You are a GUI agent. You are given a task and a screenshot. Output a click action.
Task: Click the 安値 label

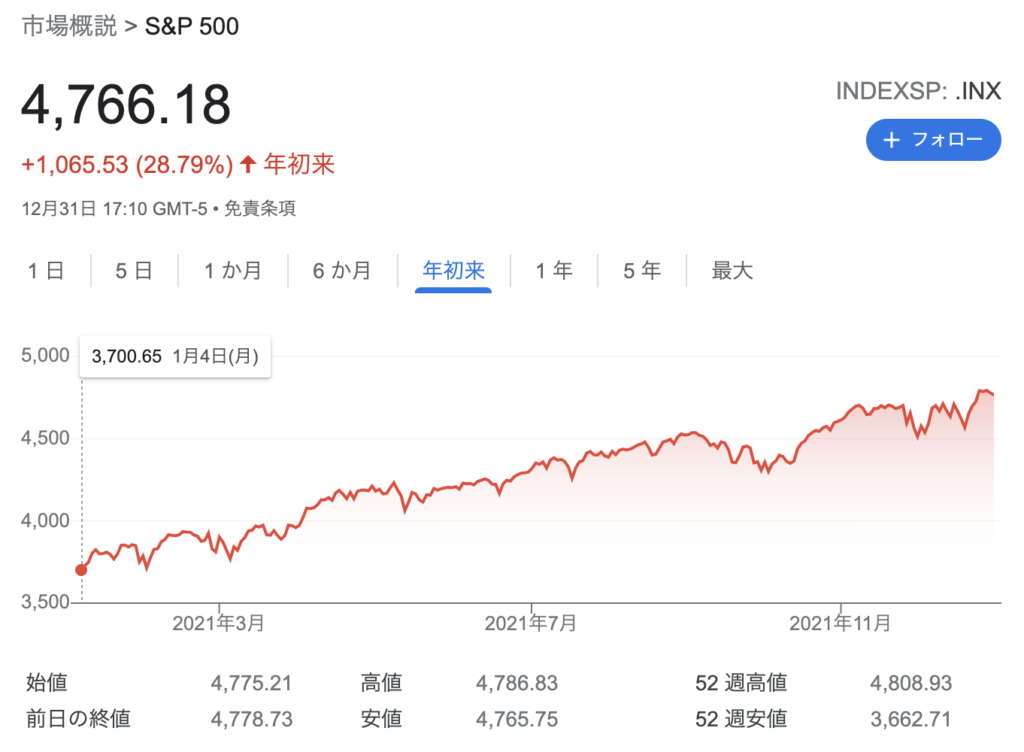(381, 719)
